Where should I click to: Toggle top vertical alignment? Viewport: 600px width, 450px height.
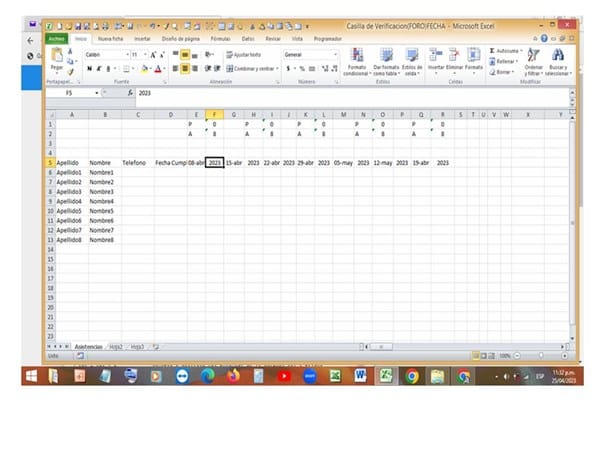click(175, 55)
